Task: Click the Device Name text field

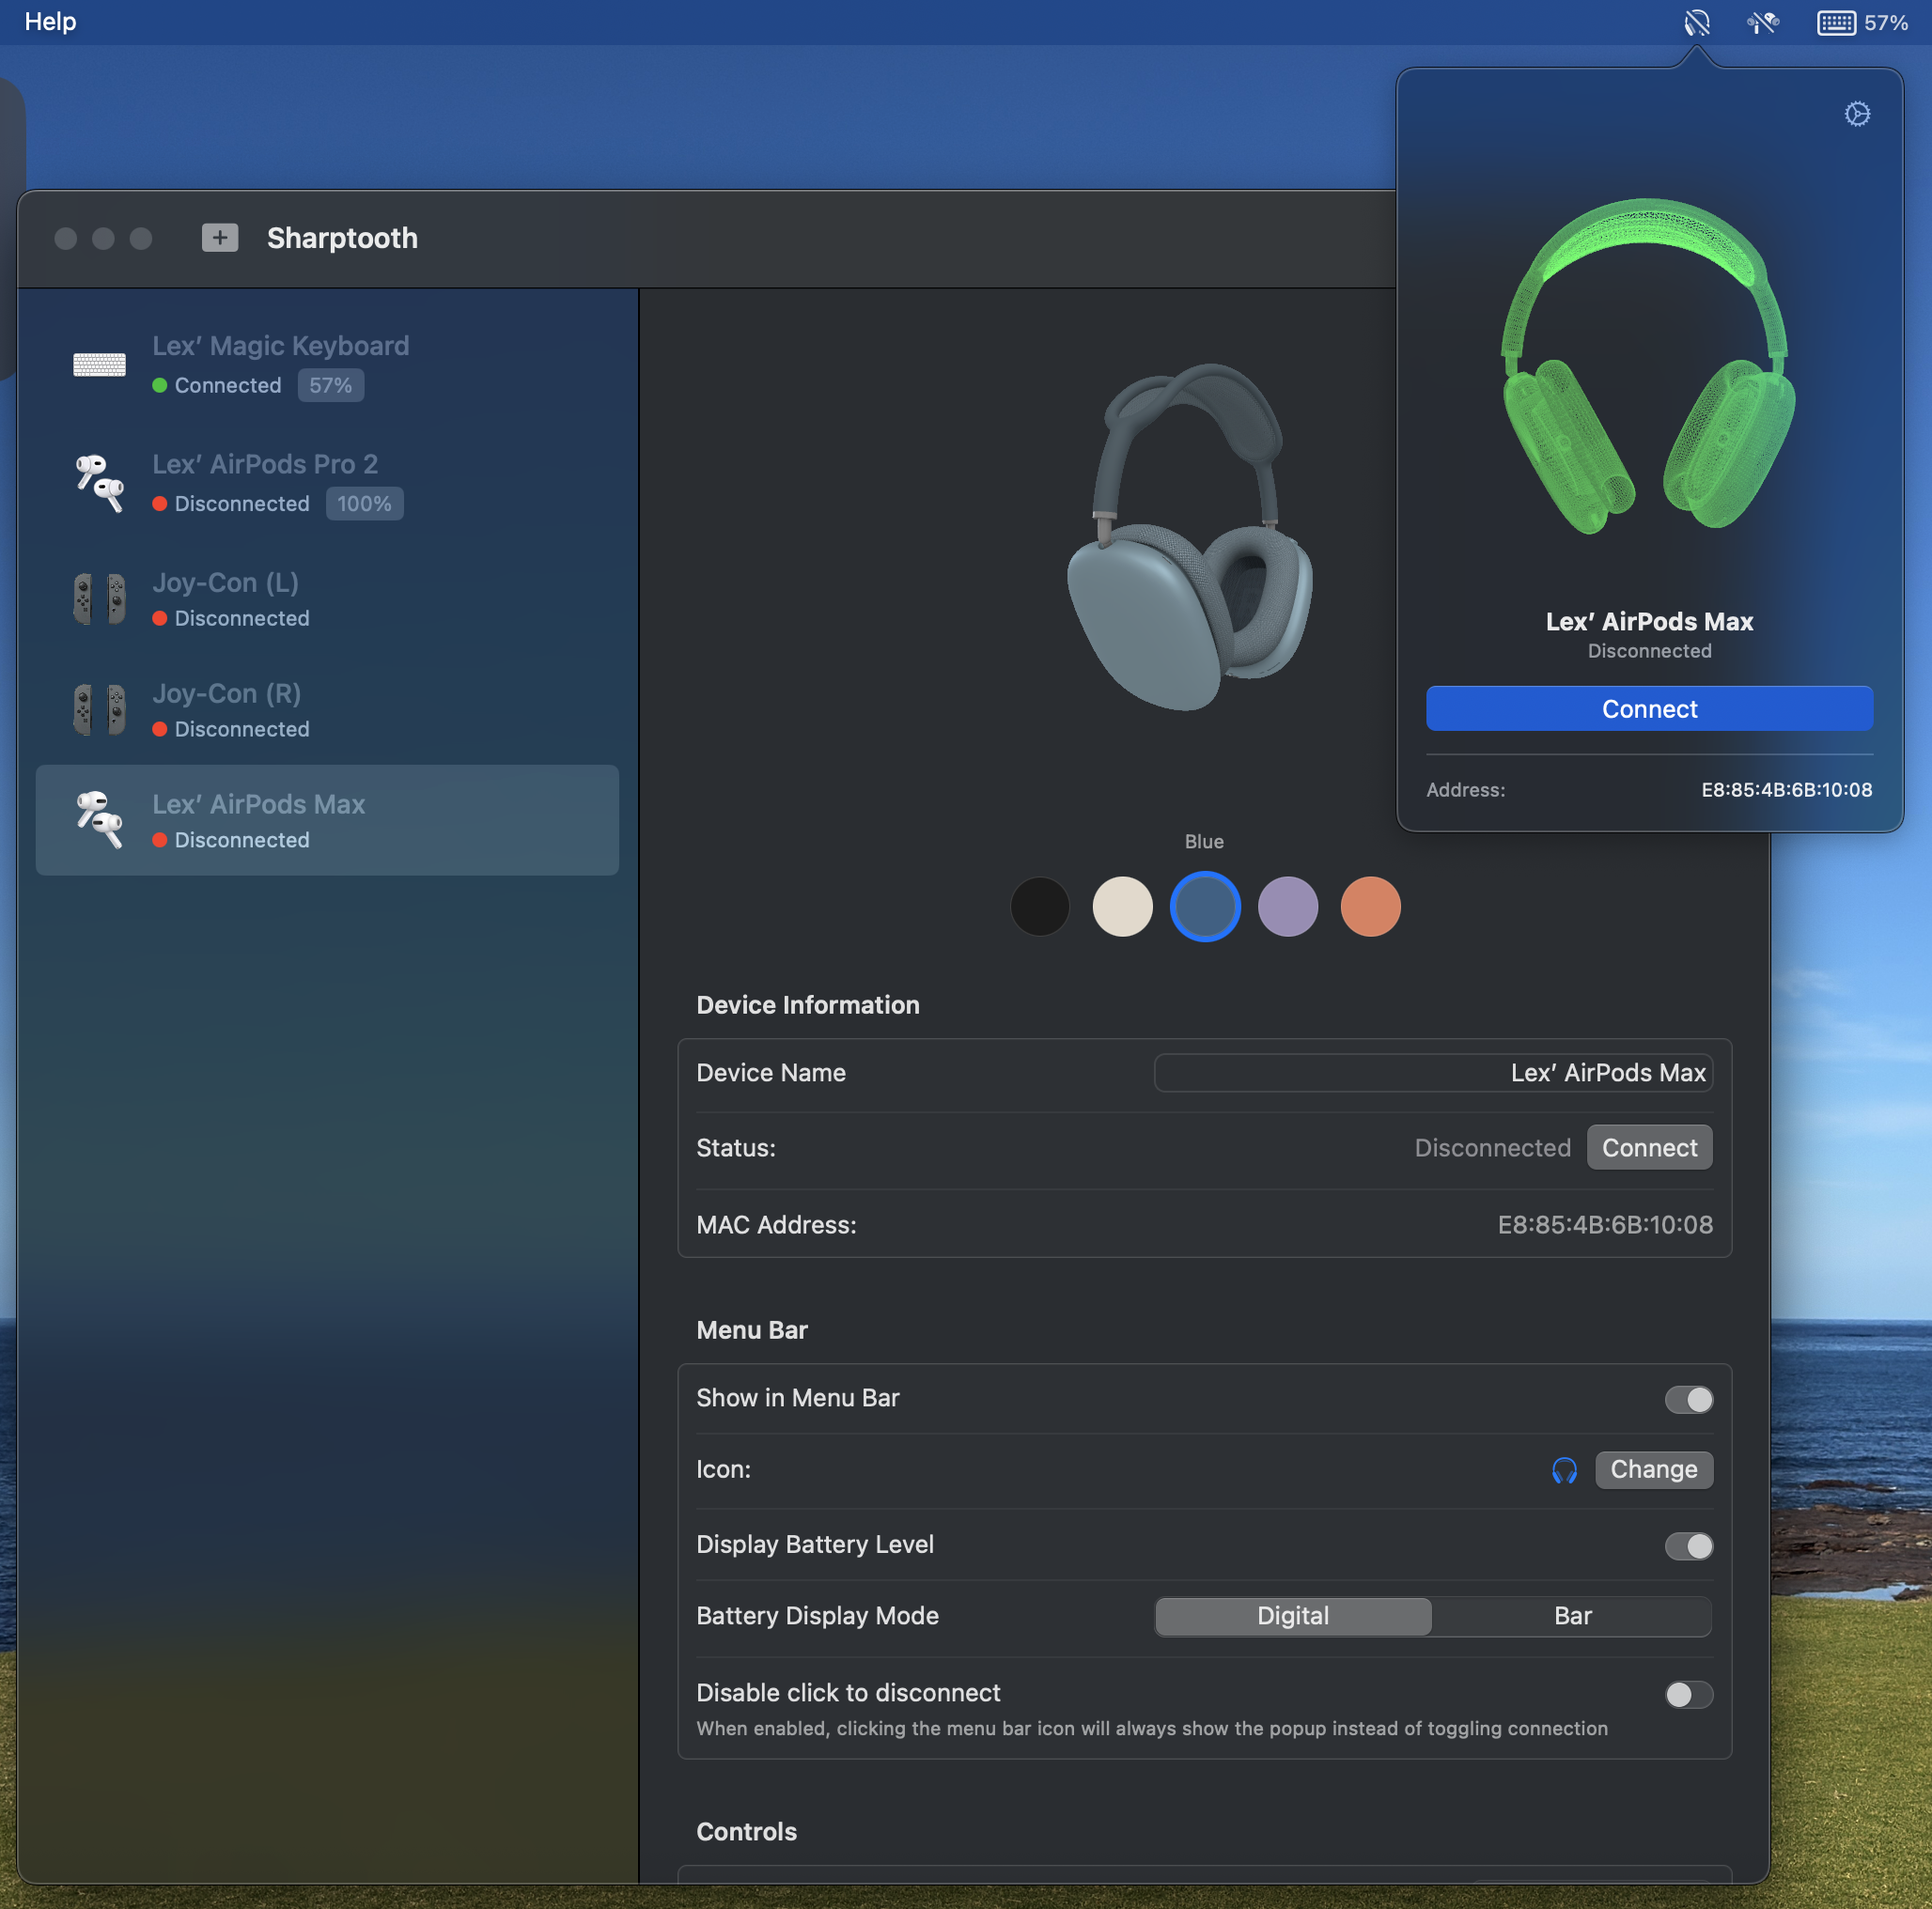Action: click(x=1432, y=1073)
